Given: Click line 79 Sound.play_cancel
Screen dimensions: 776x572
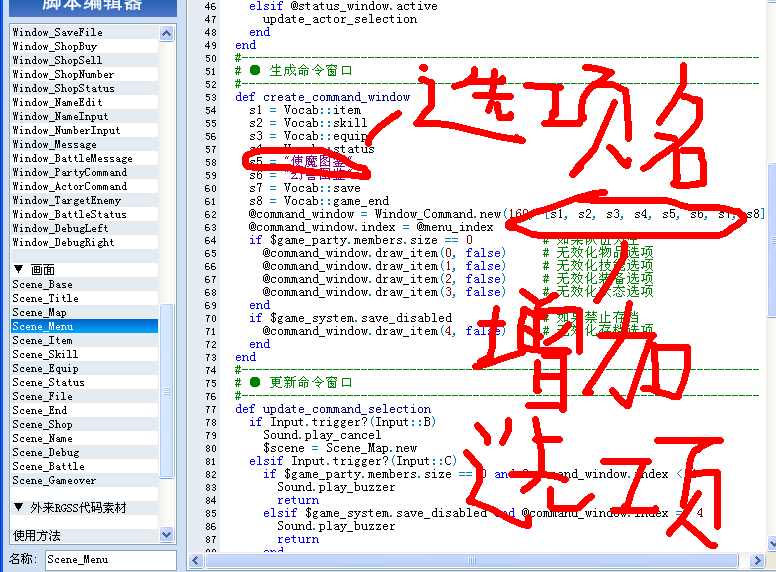Looking at the screenshot, I should [x=322, y=435].
